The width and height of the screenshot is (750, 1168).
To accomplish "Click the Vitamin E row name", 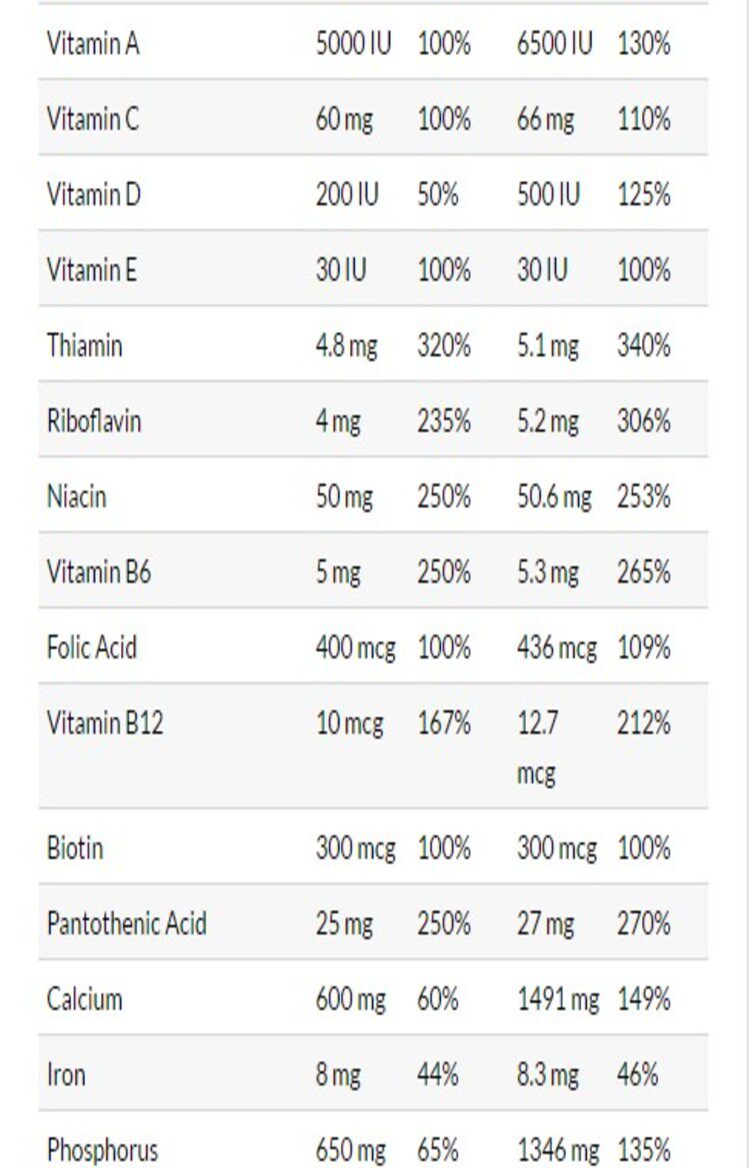I will (92, 270).
